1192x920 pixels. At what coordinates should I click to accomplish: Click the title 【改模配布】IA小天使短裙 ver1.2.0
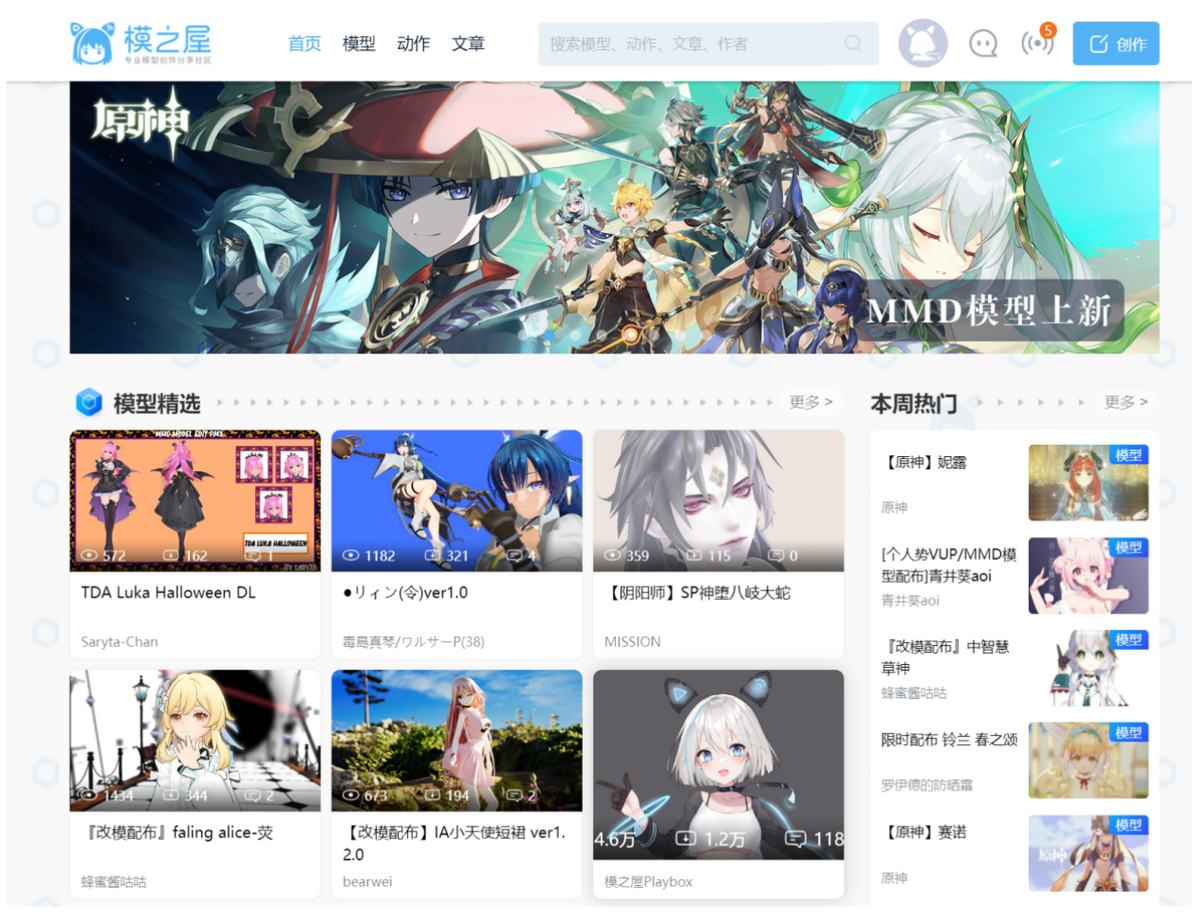pyautogui.click(x=455, y=843)
